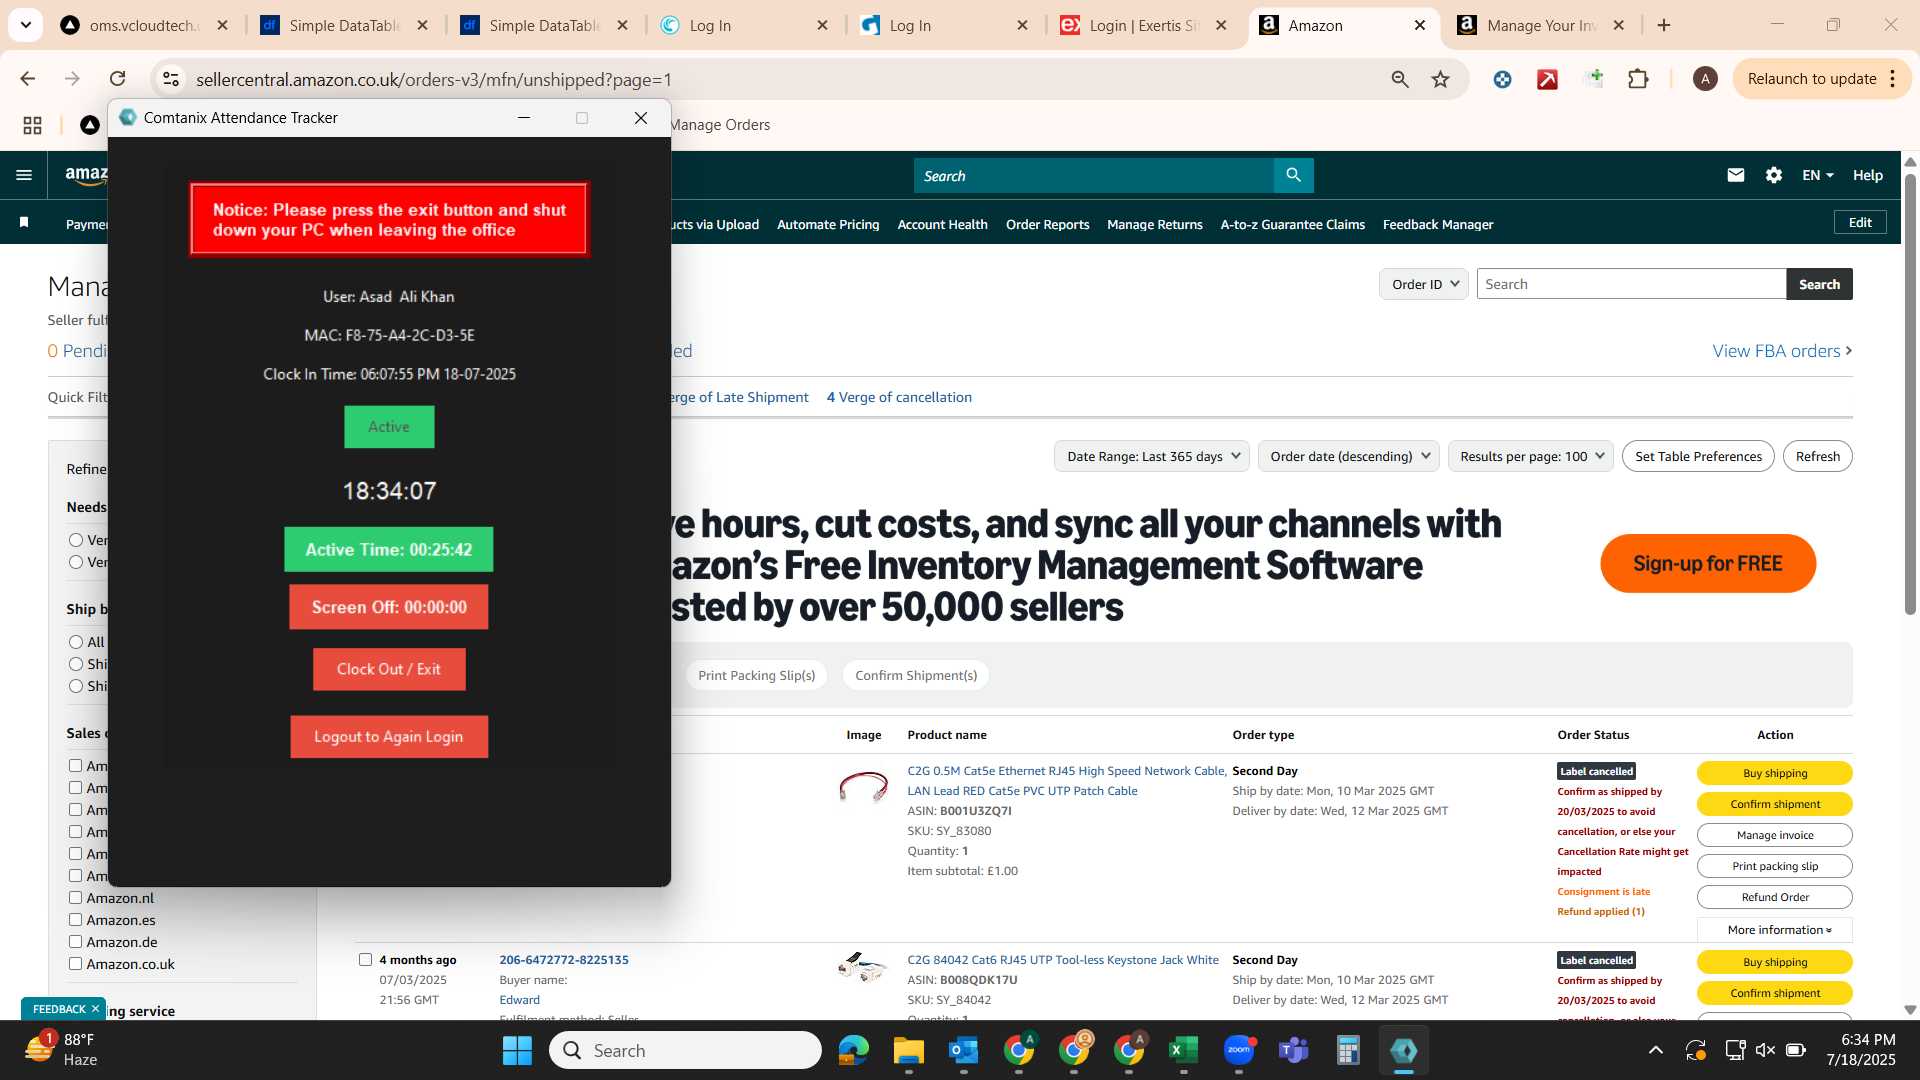The height and width of the screenshot is (1080, 1920).
Task: Open the EN language dropdown
Action: pyautogui.click(x=1817, y=175)
